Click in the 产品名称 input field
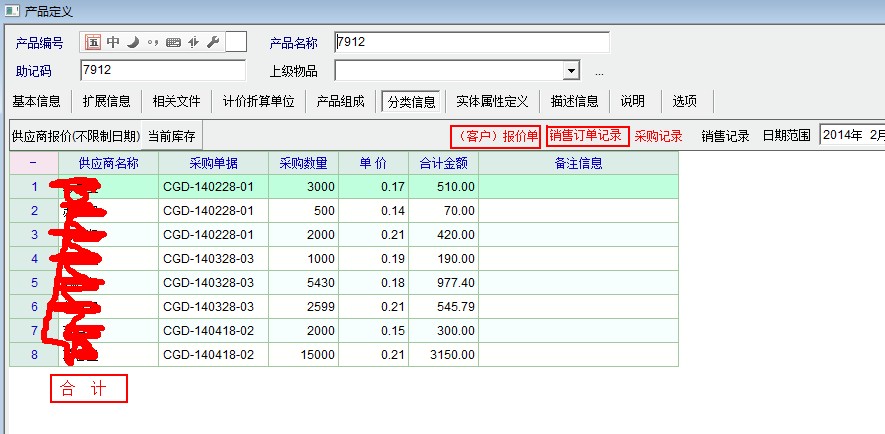885x434 pixels. (471, 42)
